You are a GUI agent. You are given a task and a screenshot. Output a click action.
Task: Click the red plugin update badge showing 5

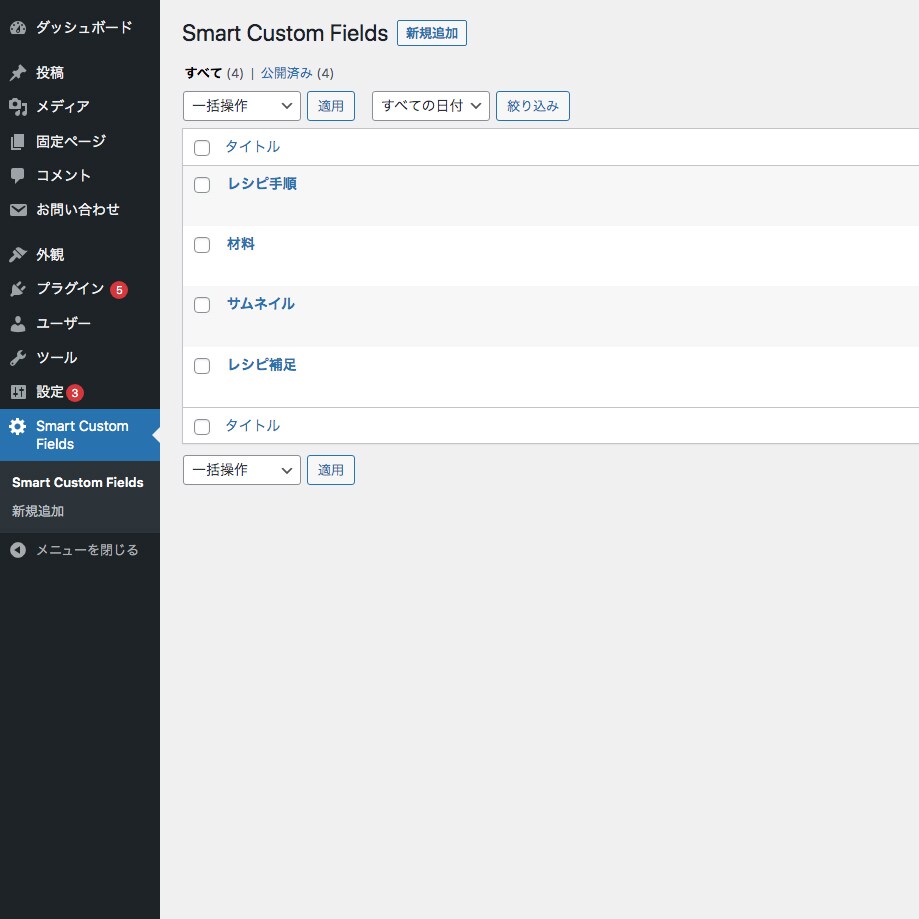click(x=119, y=290)
